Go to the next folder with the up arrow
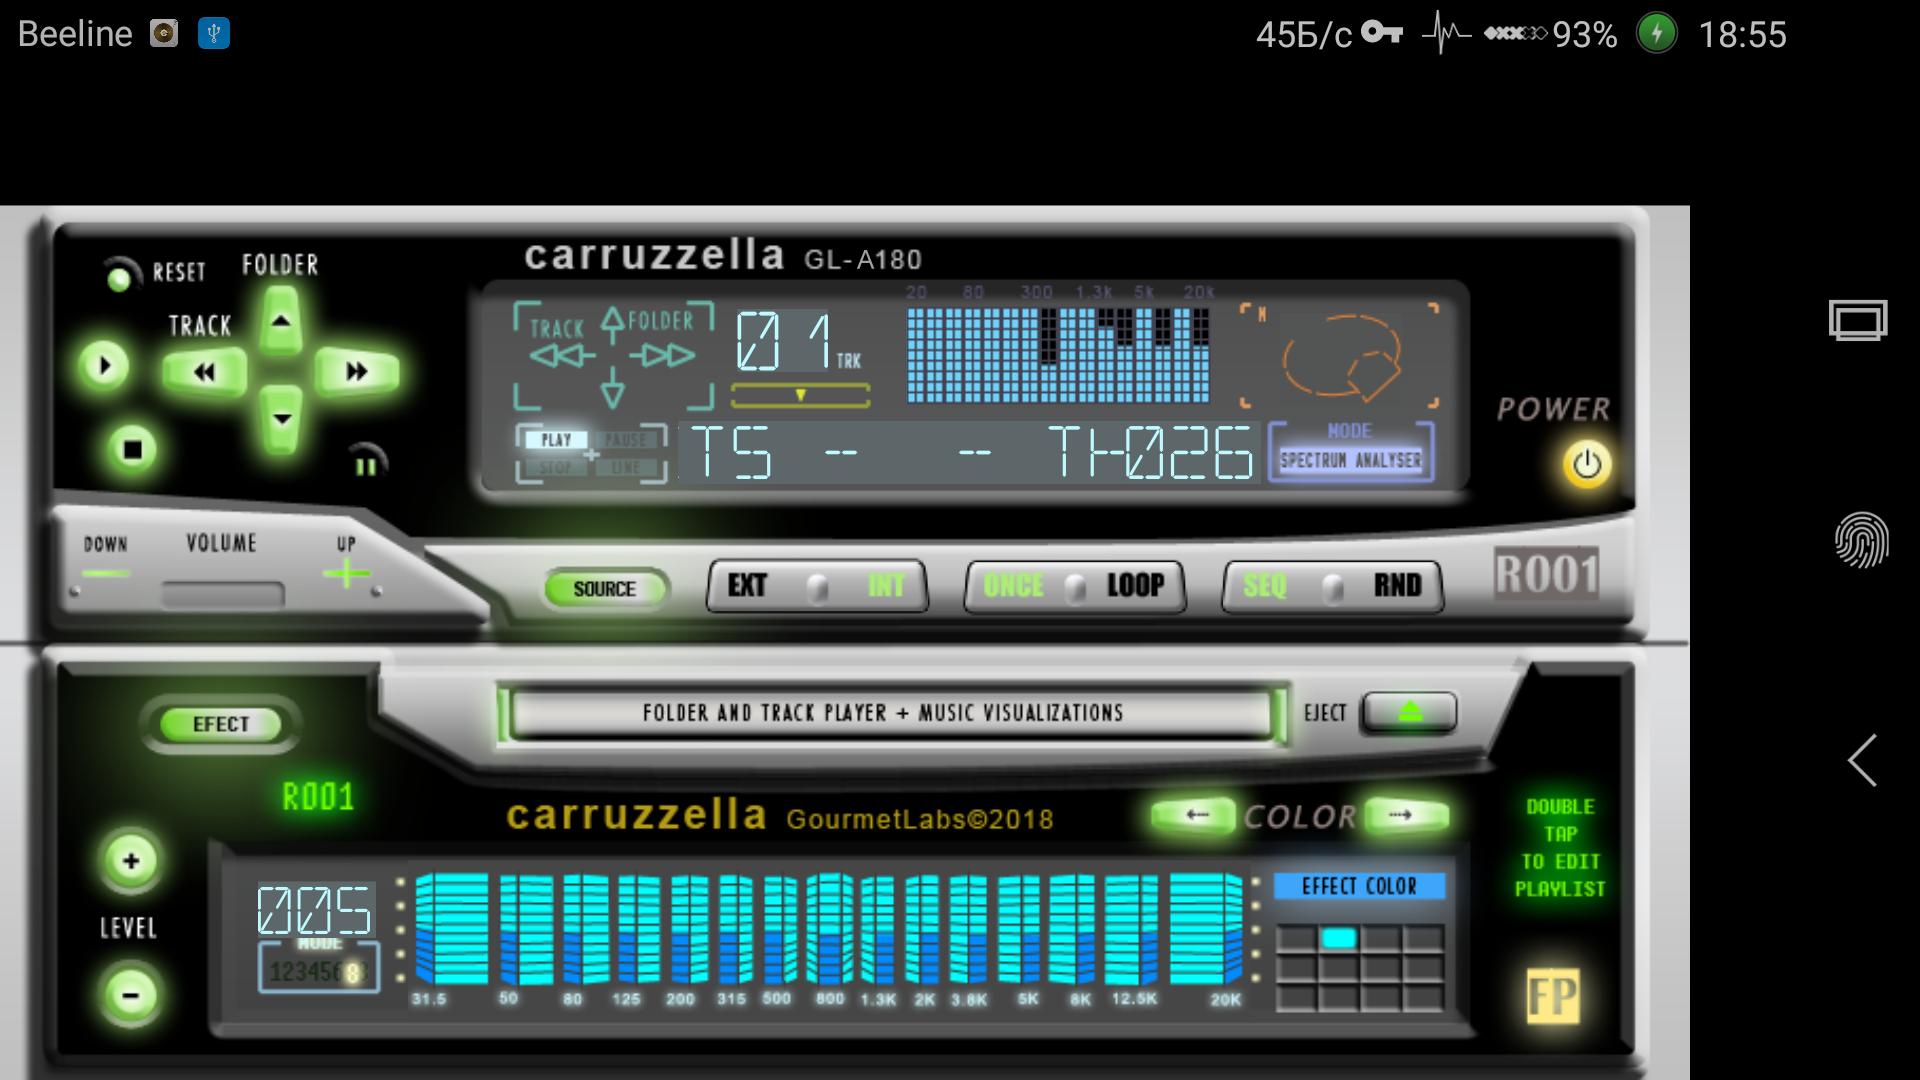 [281, 321]
